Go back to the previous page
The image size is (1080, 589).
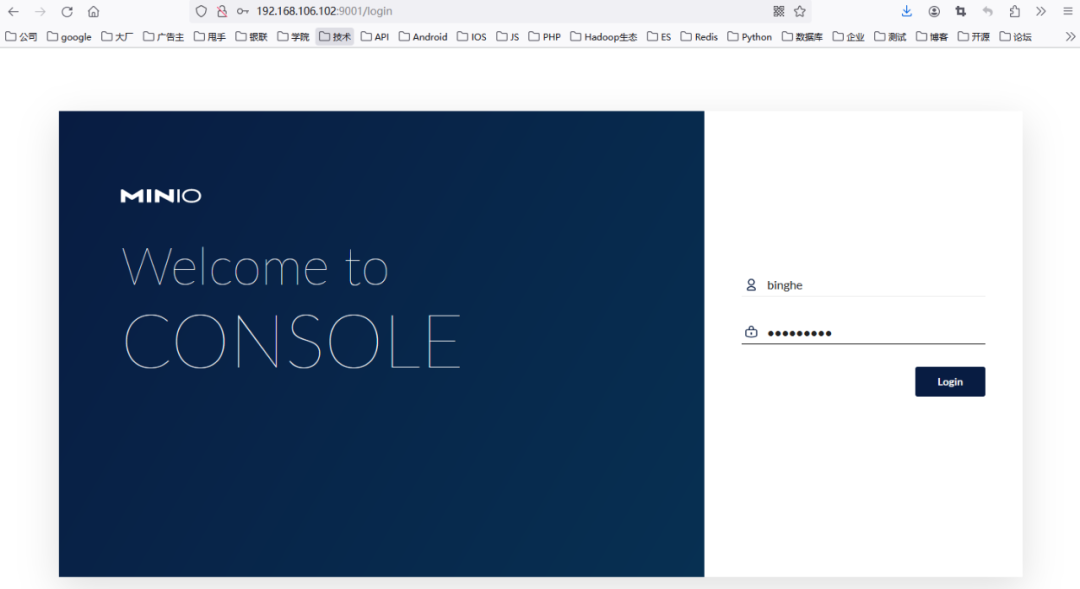tap(13, 12)
